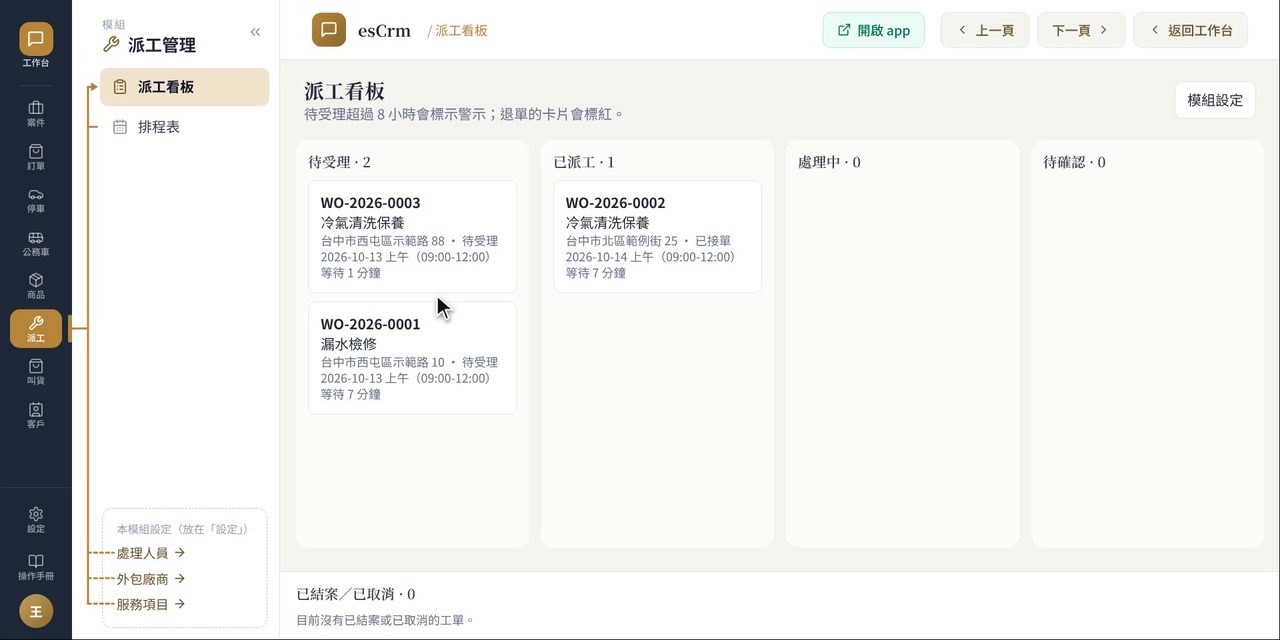Viewport: 1280px width, 640px height.
Task: Click the 開啟 app button
Action: (x=874, y=30)
